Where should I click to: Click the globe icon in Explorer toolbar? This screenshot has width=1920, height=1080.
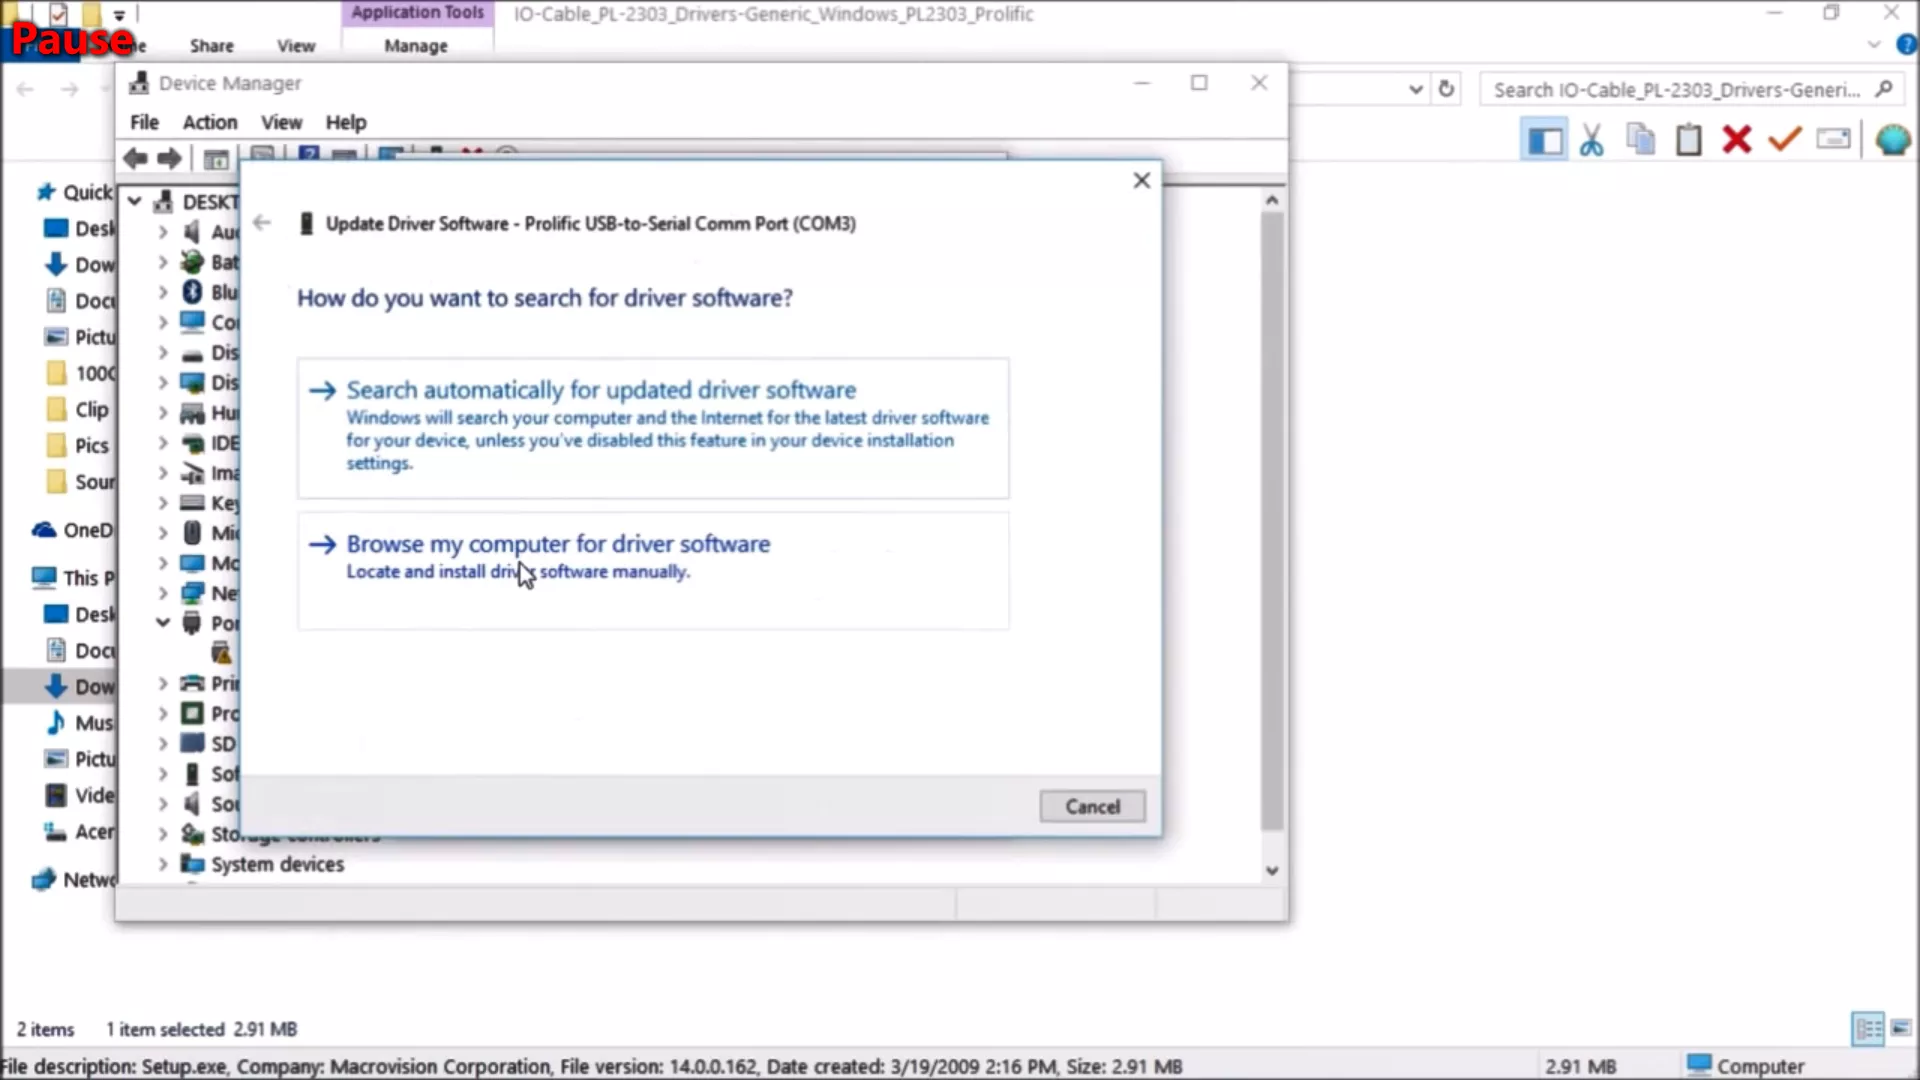(1893, 139)
